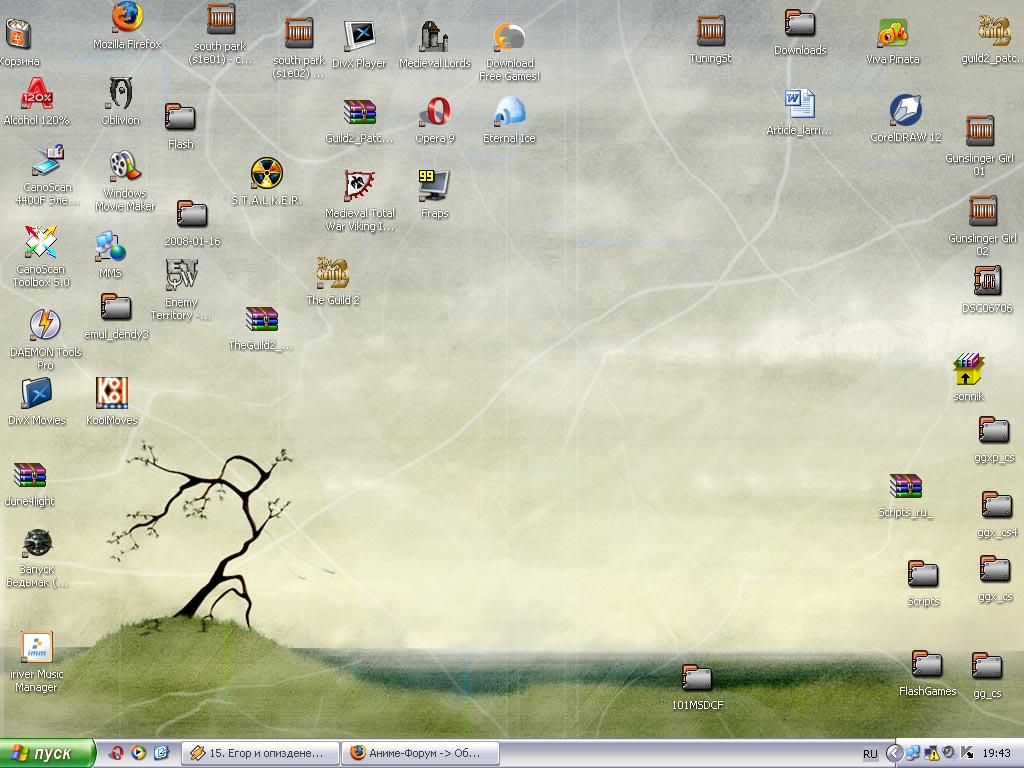This screenshot has height=768, width=1024.
Task: Open the Downloads folder on desktop
Action: click(x=800, y=25)
